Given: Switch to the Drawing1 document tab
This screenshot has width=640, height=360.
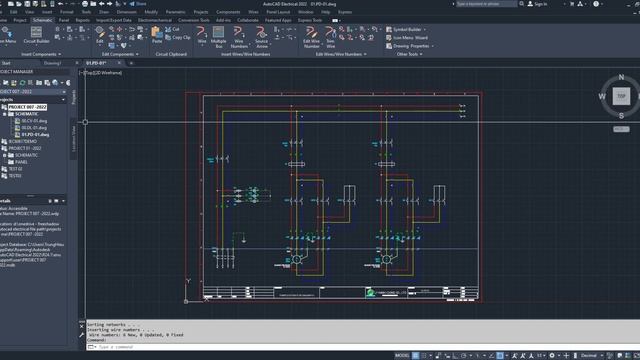Looking at the screenshot, I should coord(52,63).
